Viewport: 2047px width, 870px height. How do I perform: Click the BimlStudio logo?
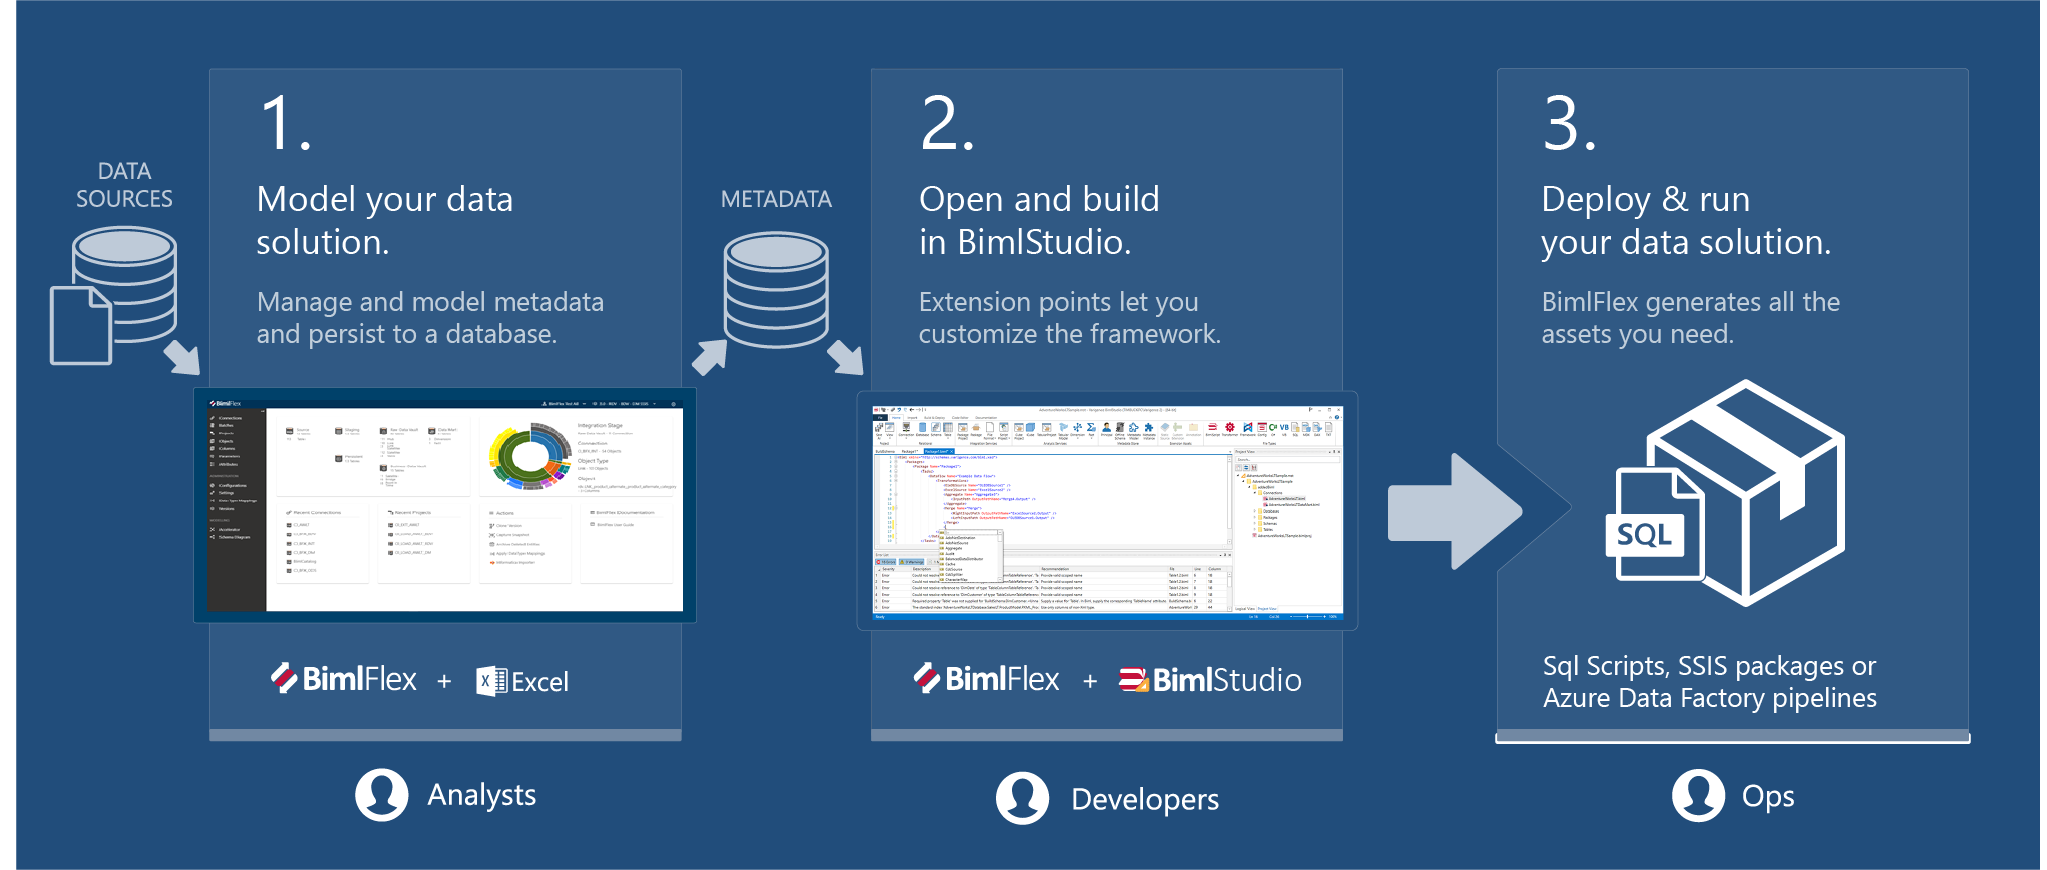pyautogui.click(x=1210, y=680)
